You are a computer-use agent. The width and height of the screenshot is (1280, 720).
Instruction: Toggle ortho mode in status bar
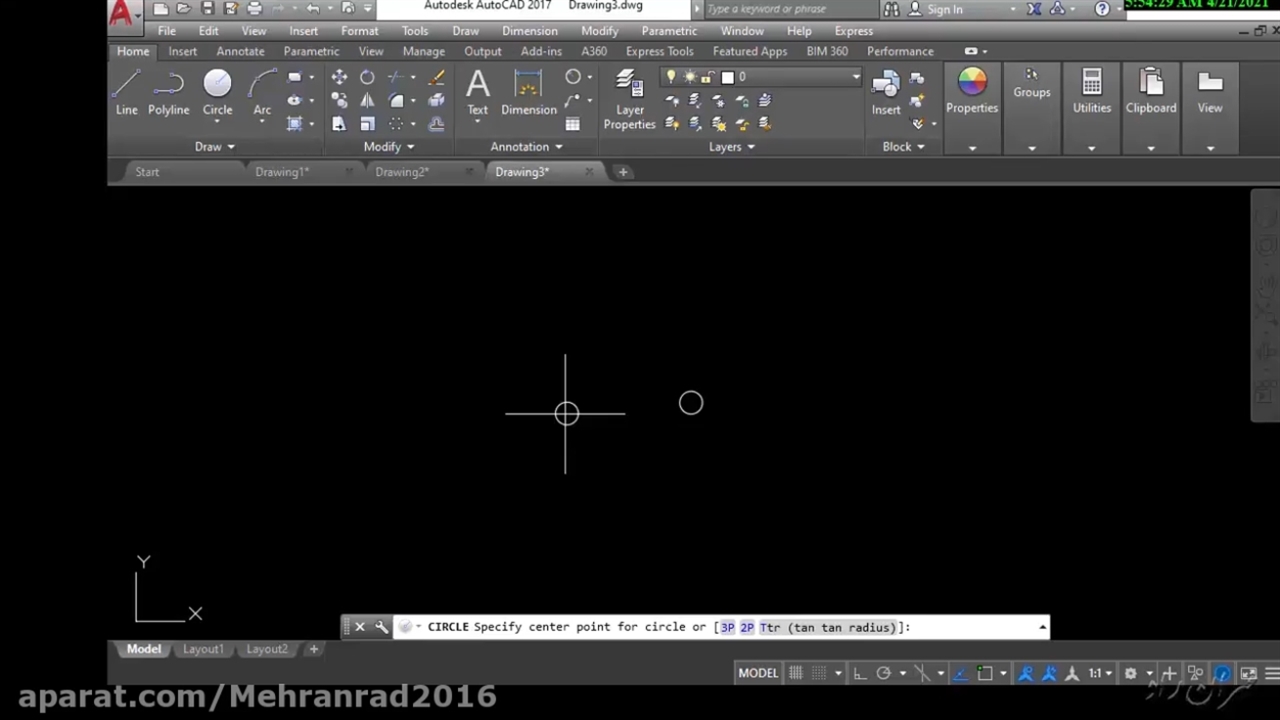(859, 673)
